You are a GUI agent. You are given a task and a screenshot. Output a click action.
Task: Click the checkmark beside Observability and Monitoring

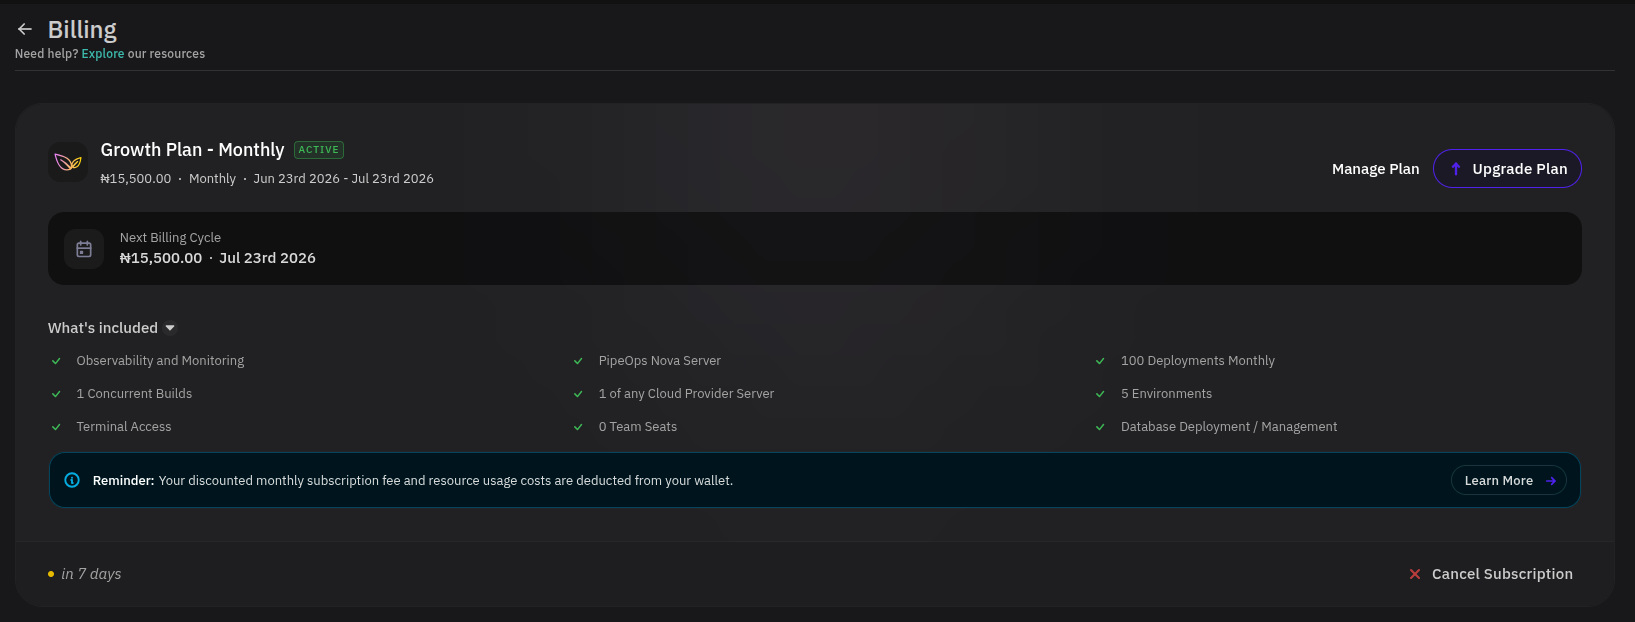point(56,361)
